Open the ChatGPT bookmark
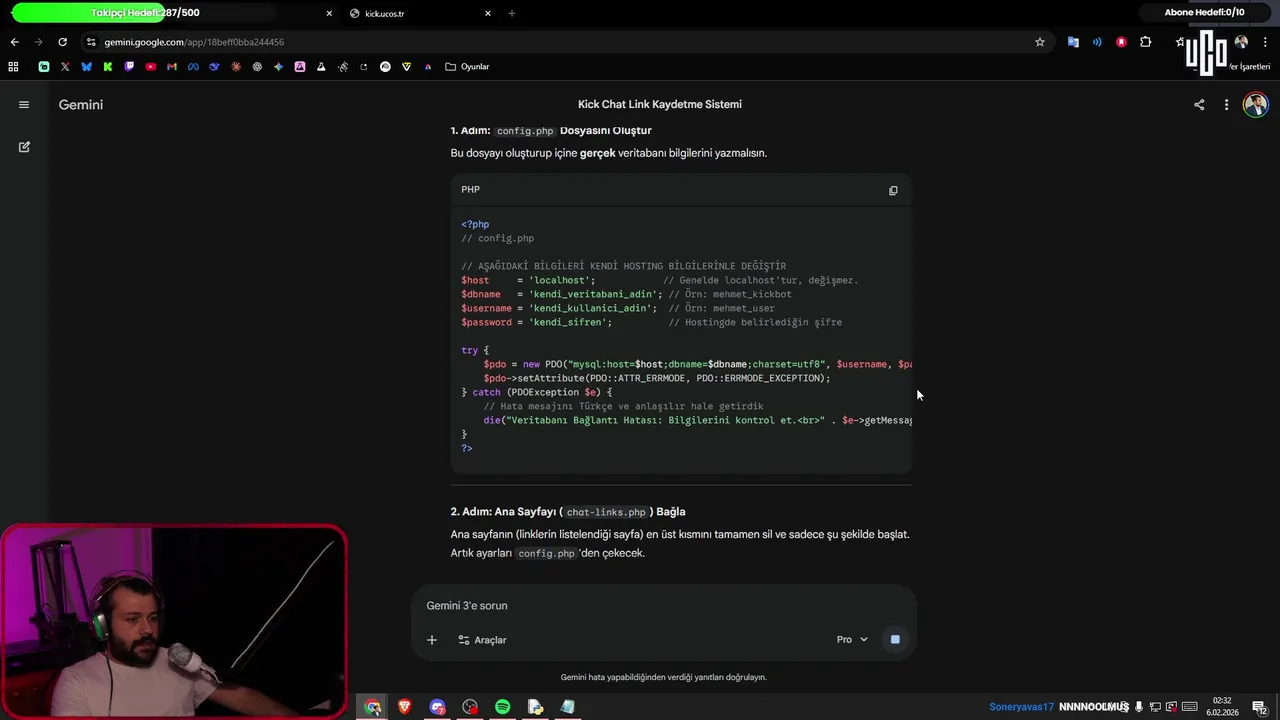 257,67
